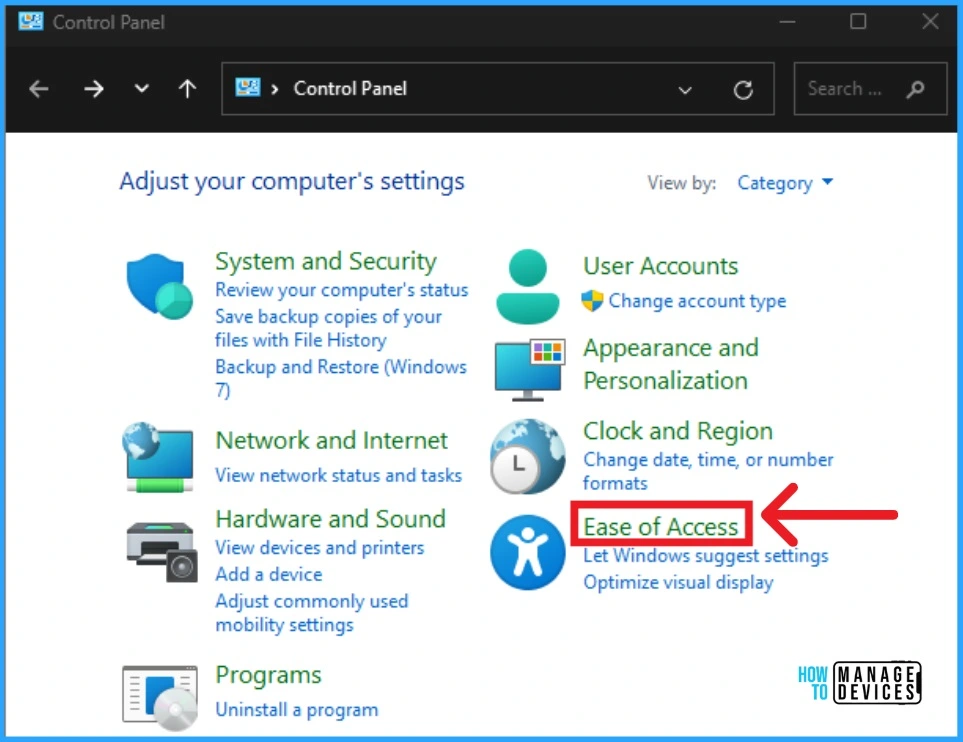963x742 pixels.
Task: Open the Clock and Region clock icon
Action: [x=528, y=456]
